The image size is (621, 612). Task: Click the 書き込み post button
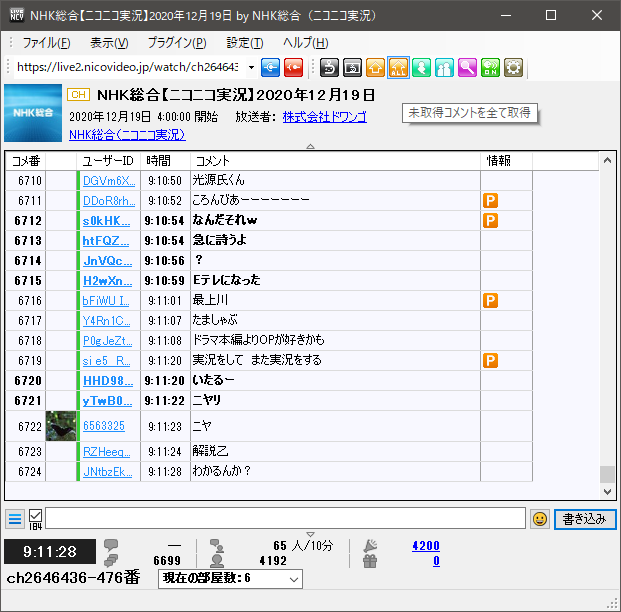point(585,519)
